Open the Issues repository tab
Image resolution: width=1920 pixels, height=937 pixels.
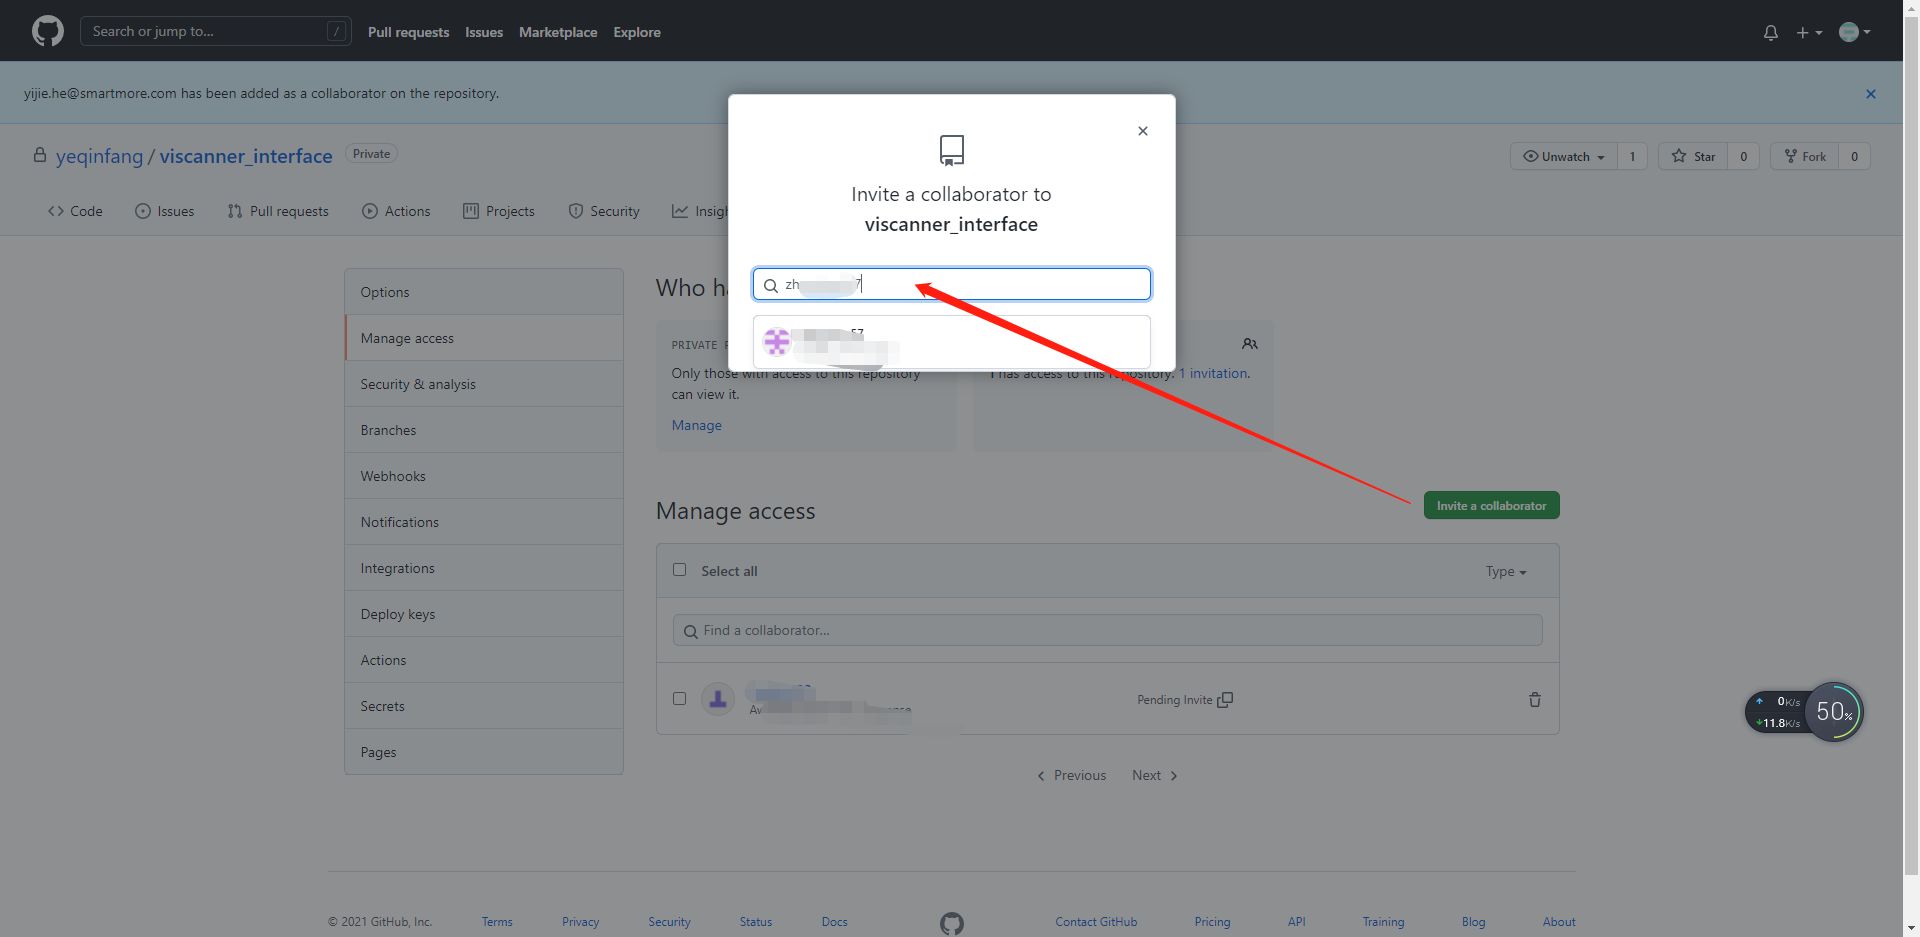click(x=165, y=211)
